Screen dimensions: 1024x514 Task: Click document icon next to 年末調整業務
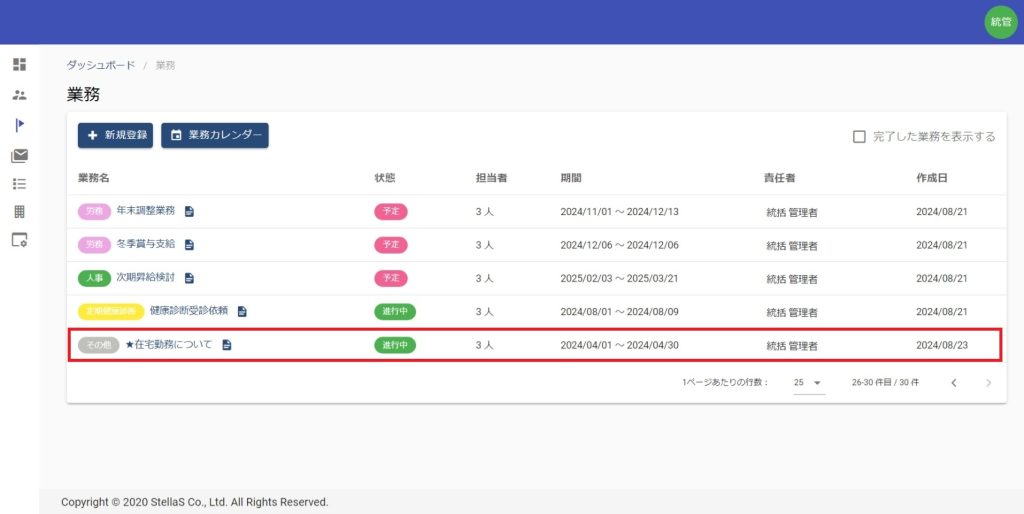189,211
